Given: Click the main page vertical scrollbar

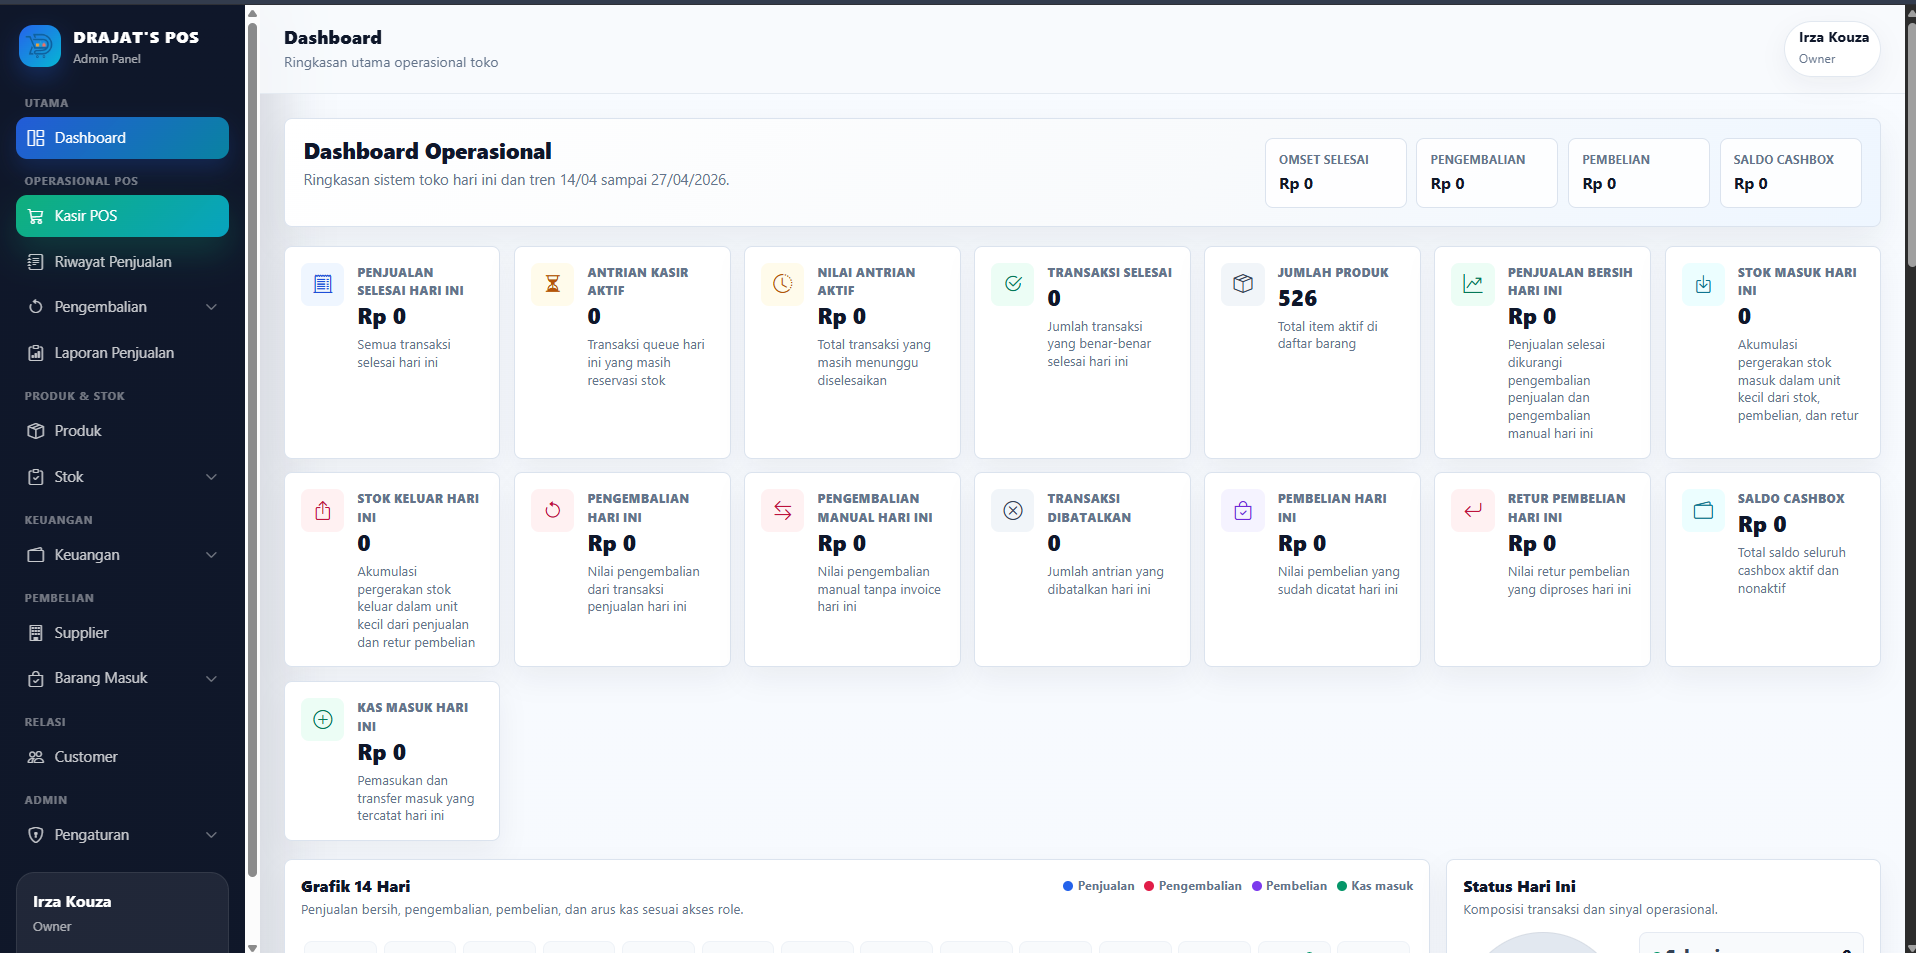Looking at the screenshot, I should pos(1911,145).
